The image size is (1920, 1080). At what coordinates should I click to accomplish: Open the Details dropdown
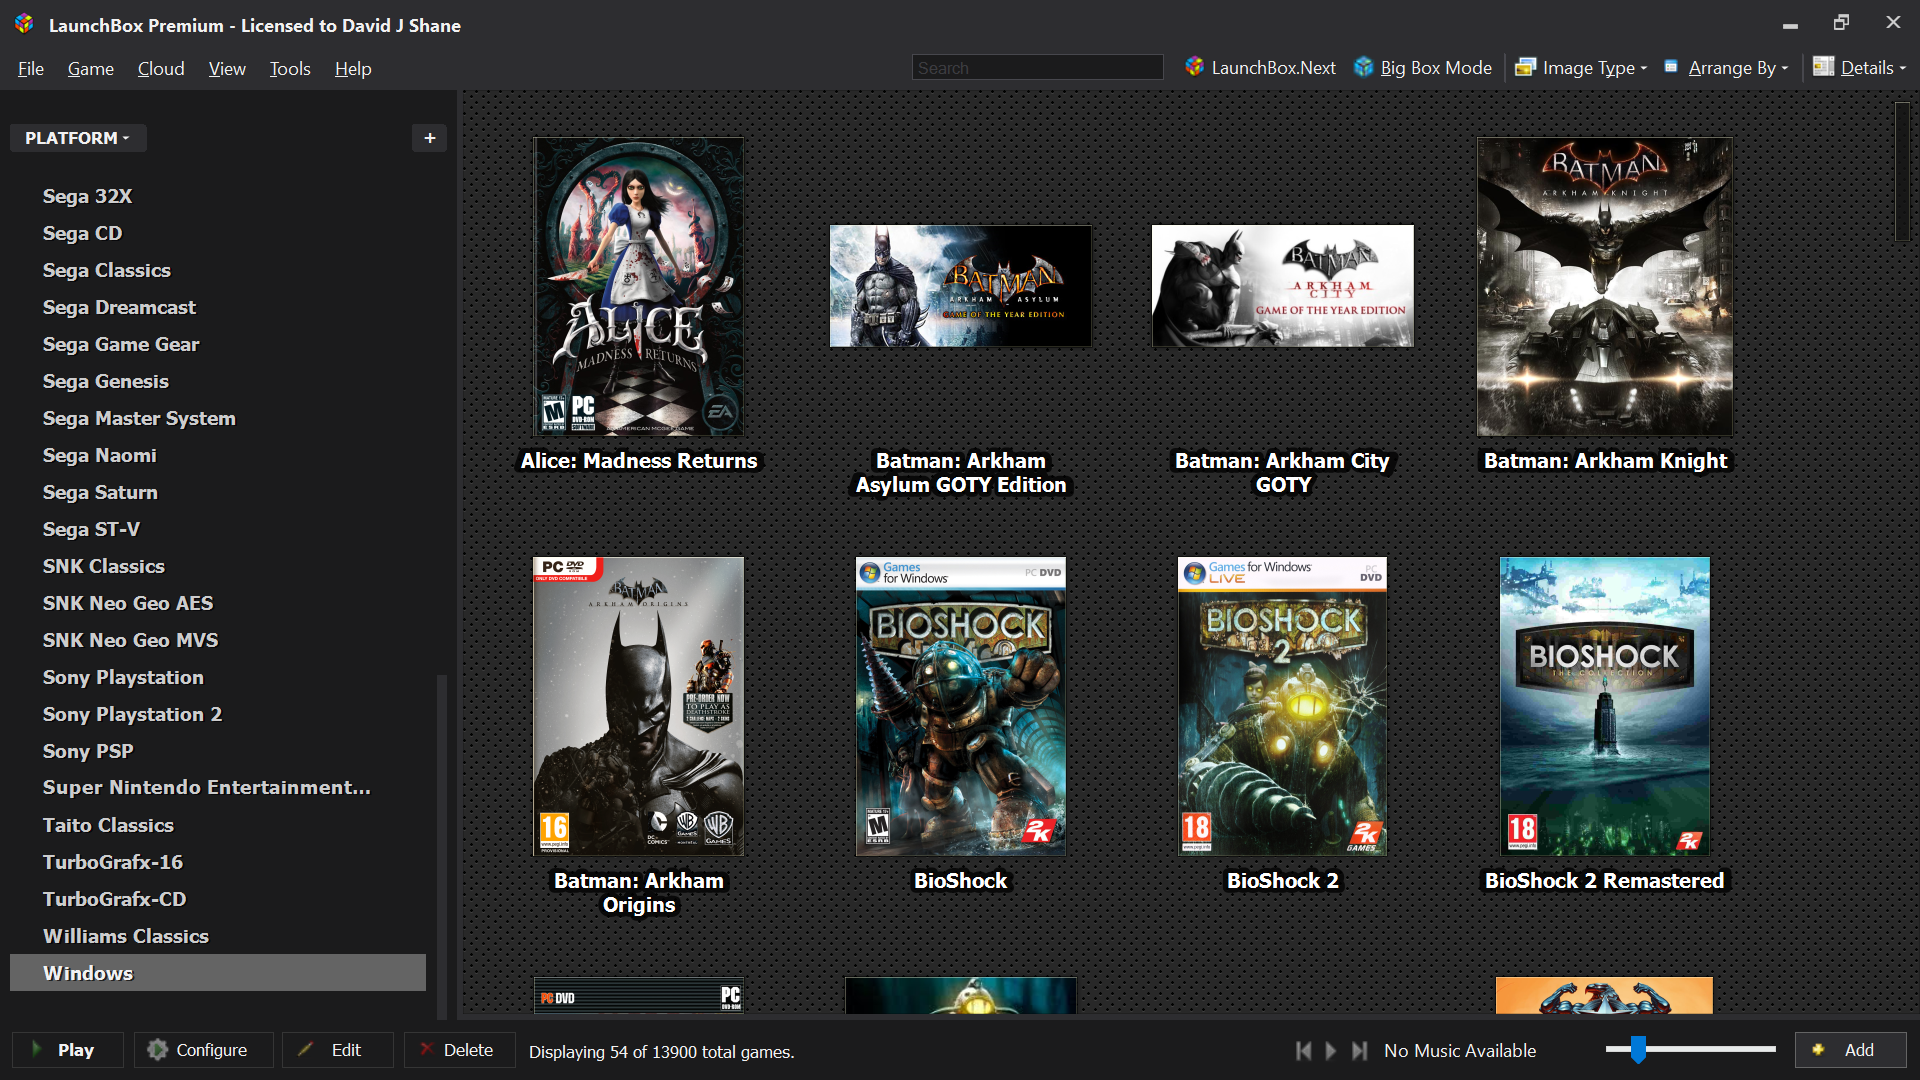1860,68
